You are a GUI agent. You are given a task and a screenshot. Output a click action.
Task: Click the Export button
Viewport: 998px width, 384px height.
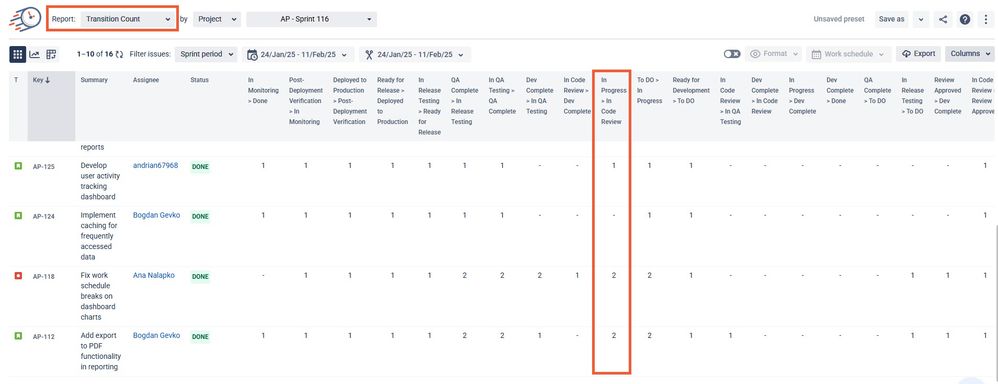(x=918, y=54)
